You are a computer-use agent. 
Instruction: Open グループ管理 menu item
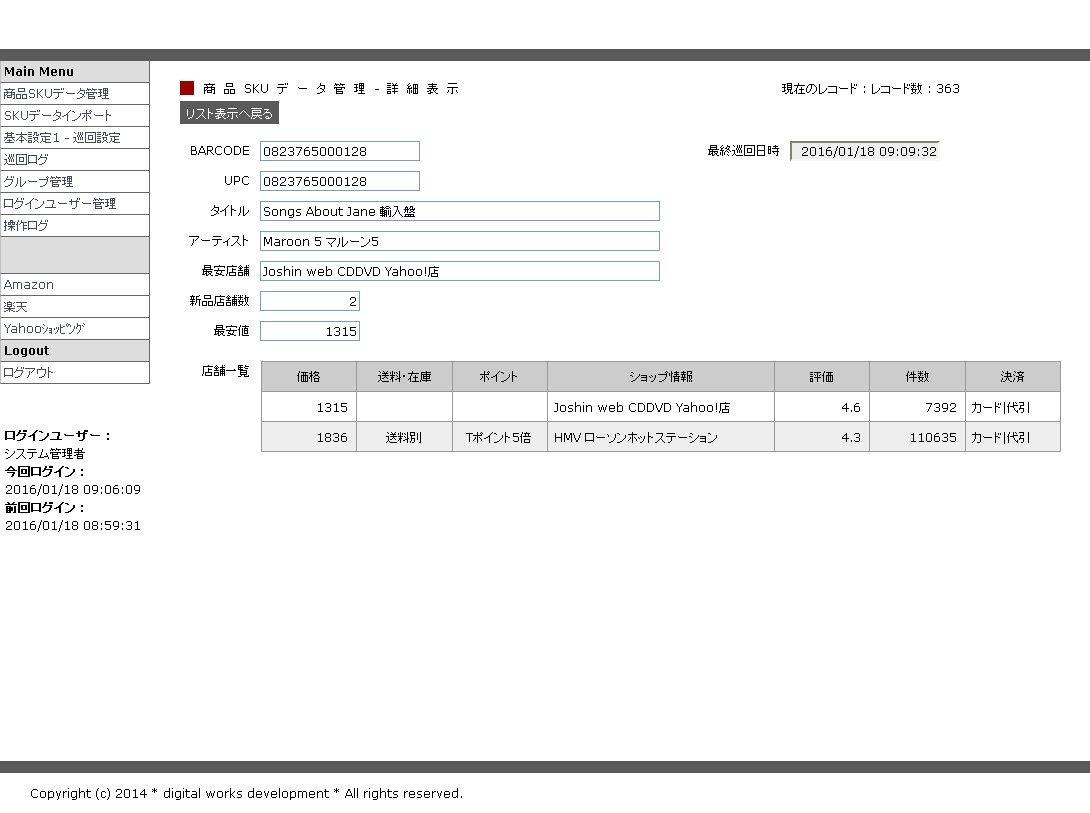coord(74,181)
